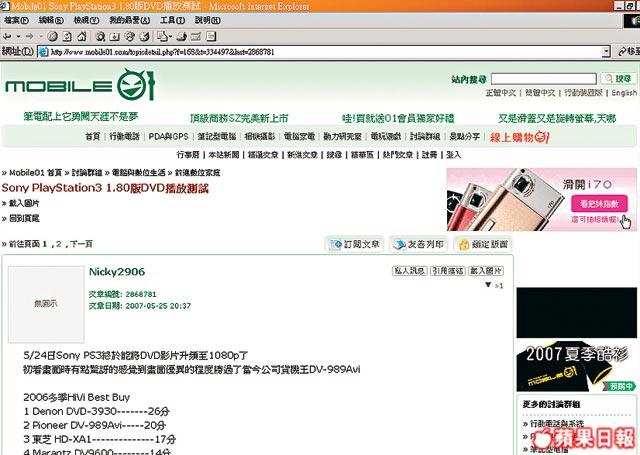640x455 pixels.
Task: Click the Media toolbar icon
Action: click(129, 37)
